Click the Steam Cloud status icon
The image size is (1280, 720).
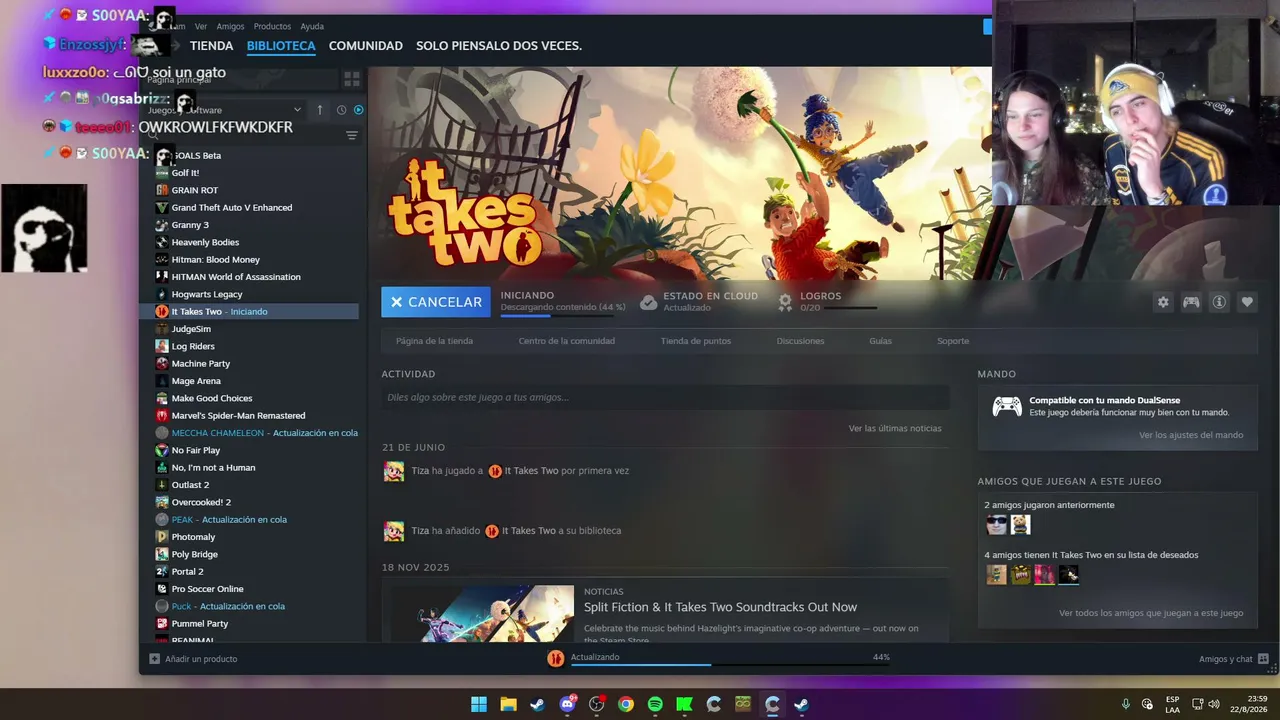pos(648,302)
